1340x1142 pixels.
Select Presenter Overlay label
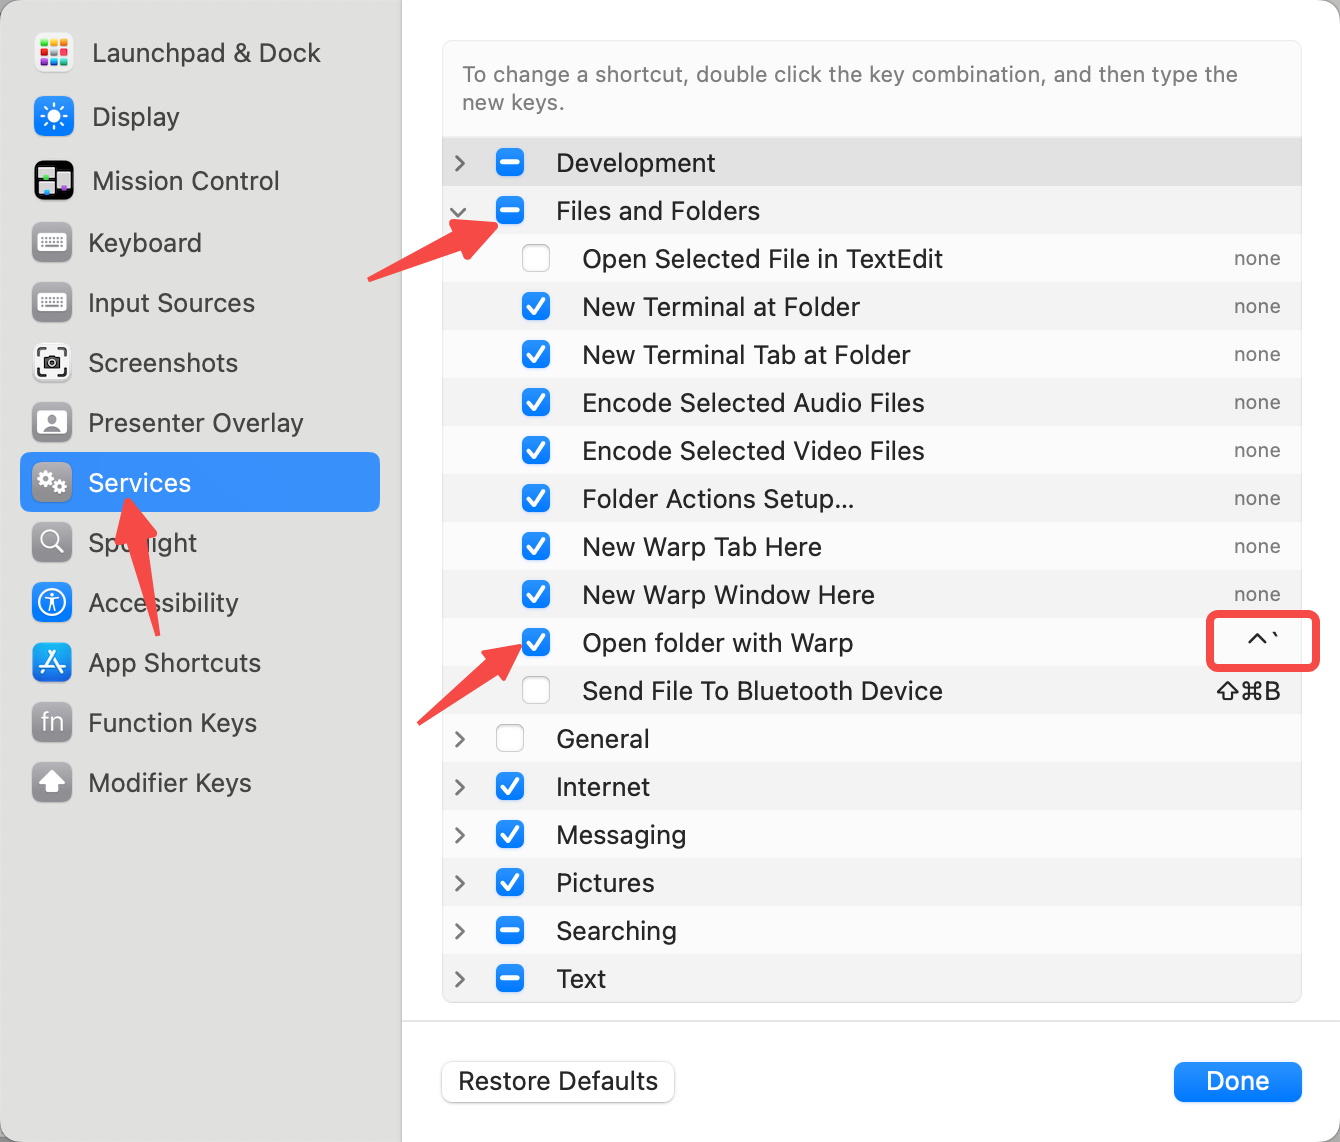[x=196, y=423]
